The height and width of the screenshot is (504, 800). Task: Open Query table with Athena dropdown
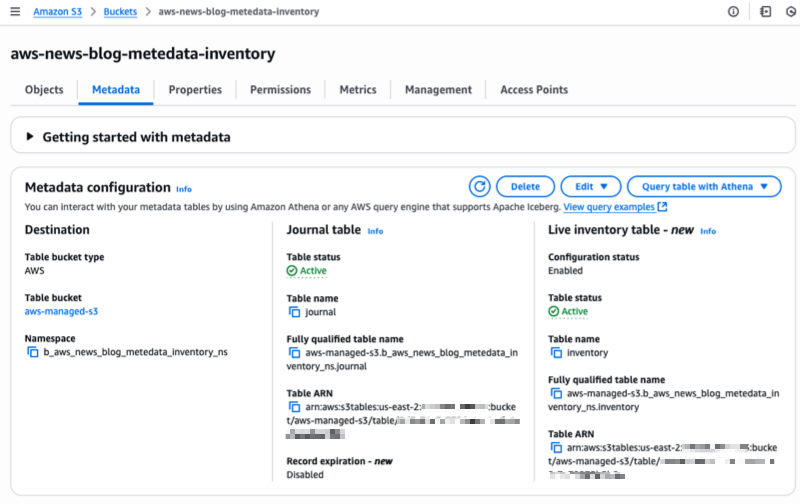click(704, 187)
